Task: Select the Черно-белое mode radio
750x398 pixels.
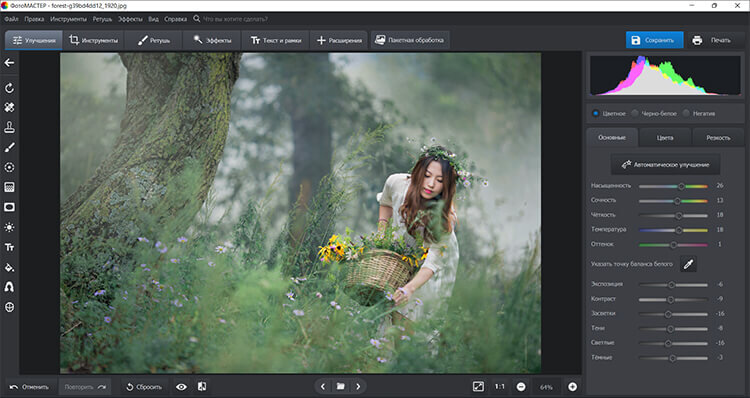Action: (x=635, y=113)
